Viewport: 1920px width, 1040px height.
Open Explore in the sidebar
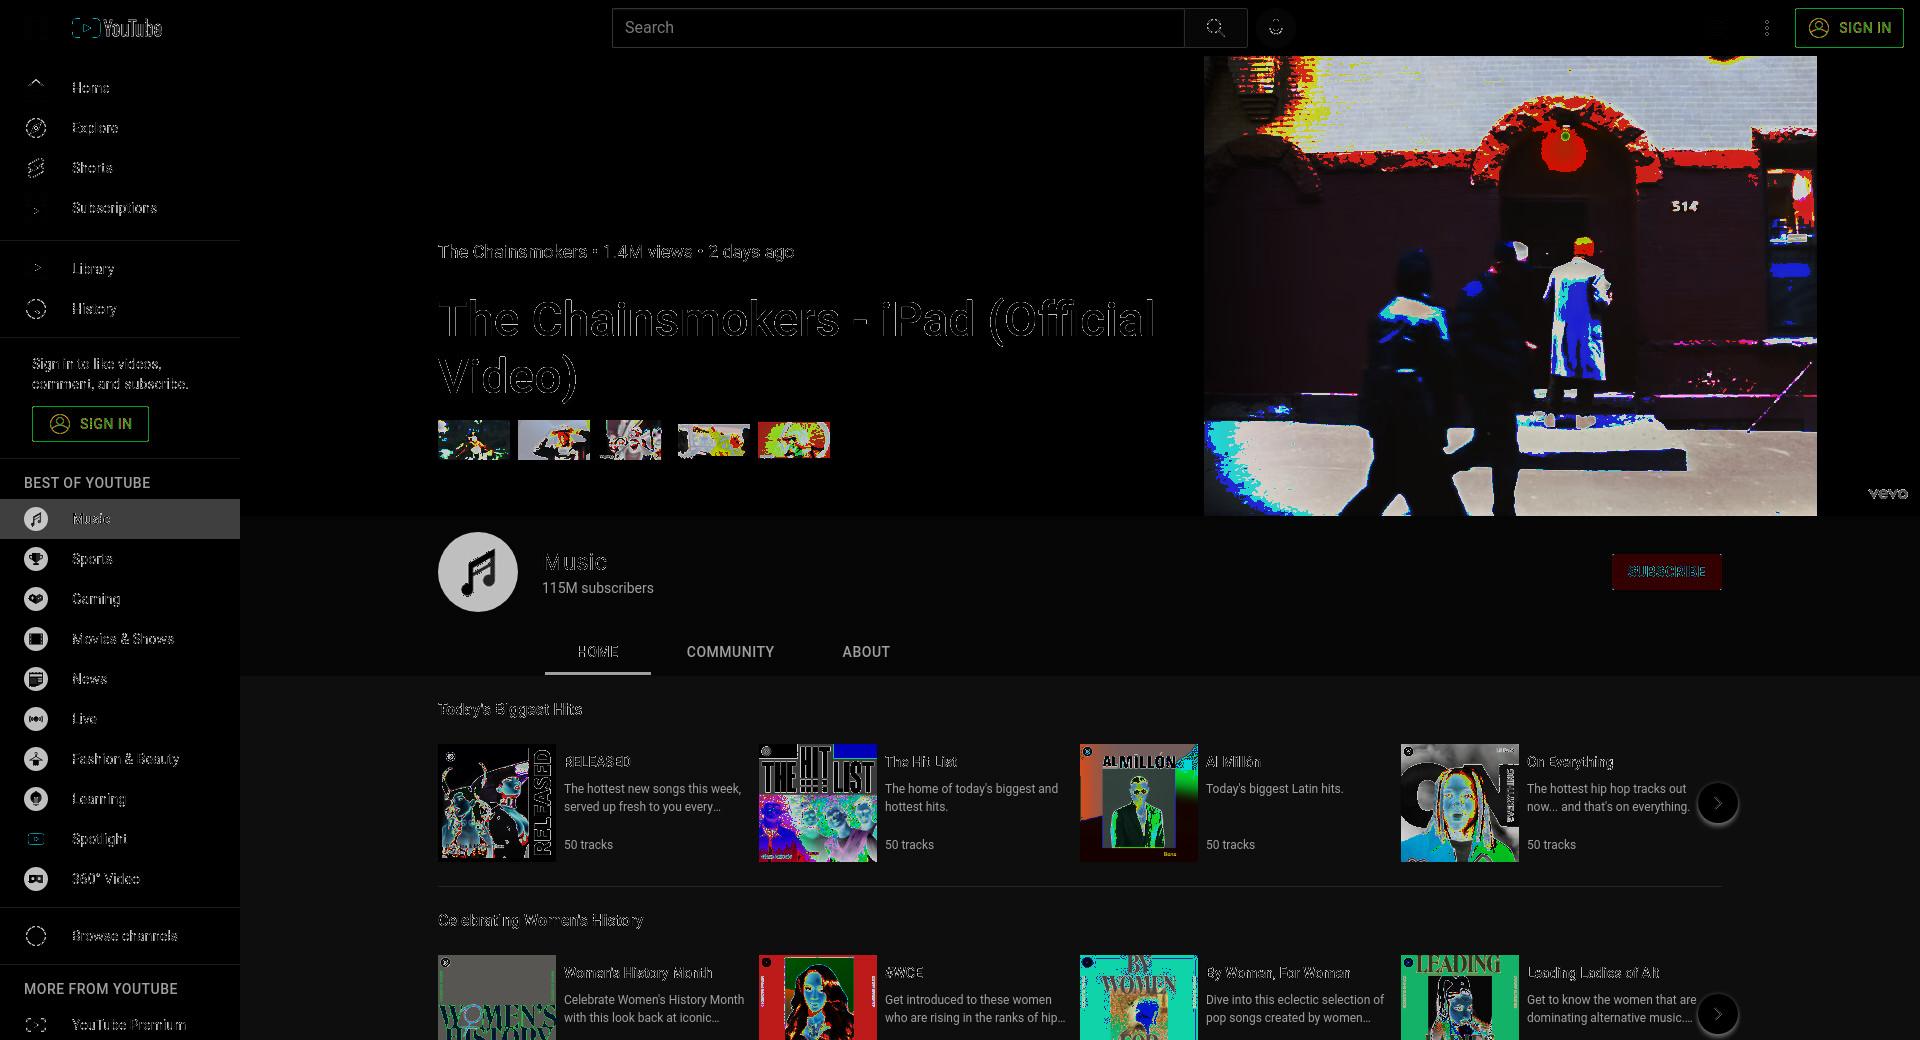120,128
